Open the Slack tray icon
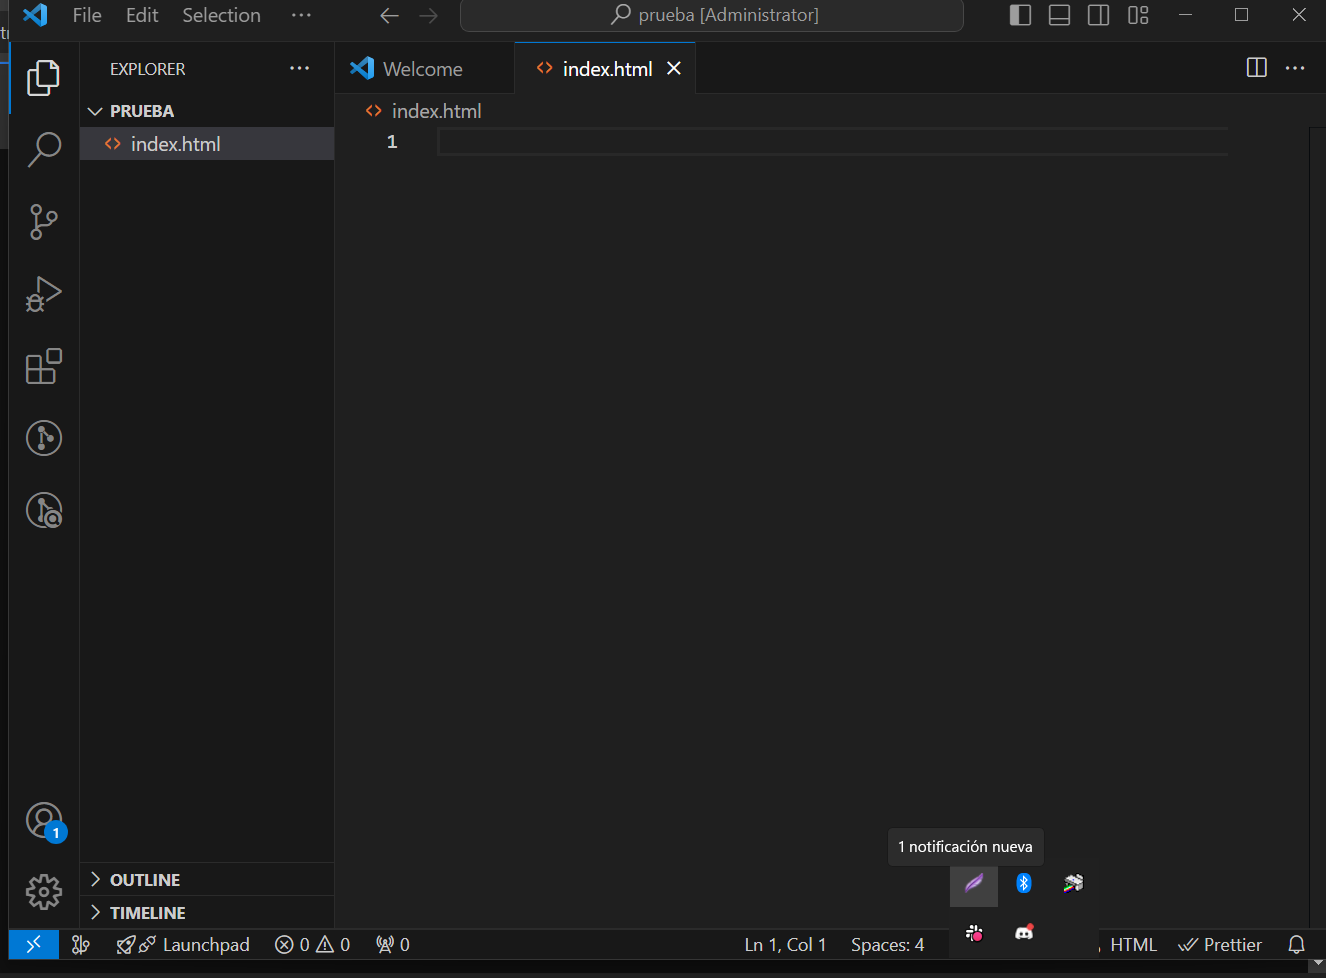 [974, 933]
